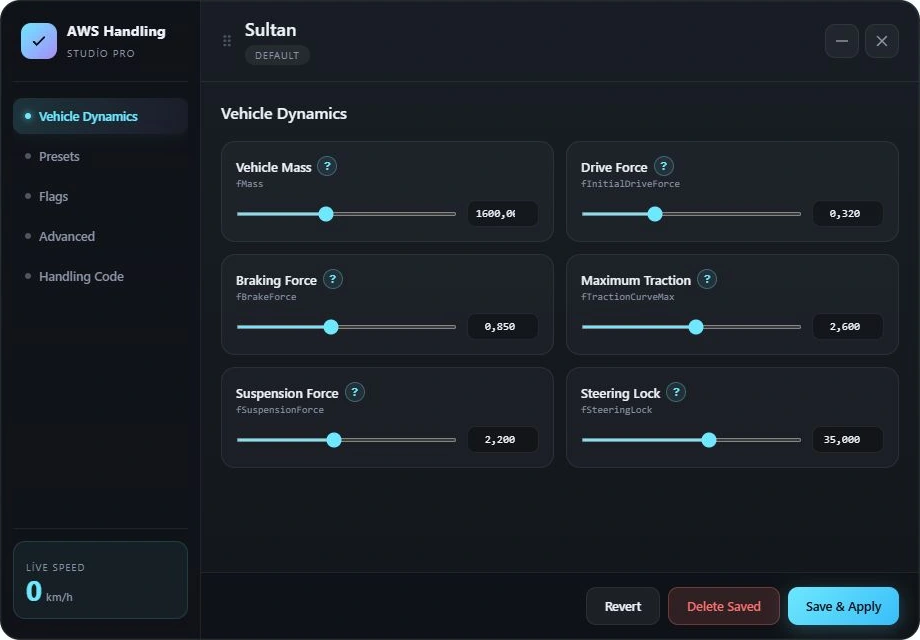The width and height of the screenshot is (920, 640).
Task: Click the Delete Saved button
Action: coord(723,606)
